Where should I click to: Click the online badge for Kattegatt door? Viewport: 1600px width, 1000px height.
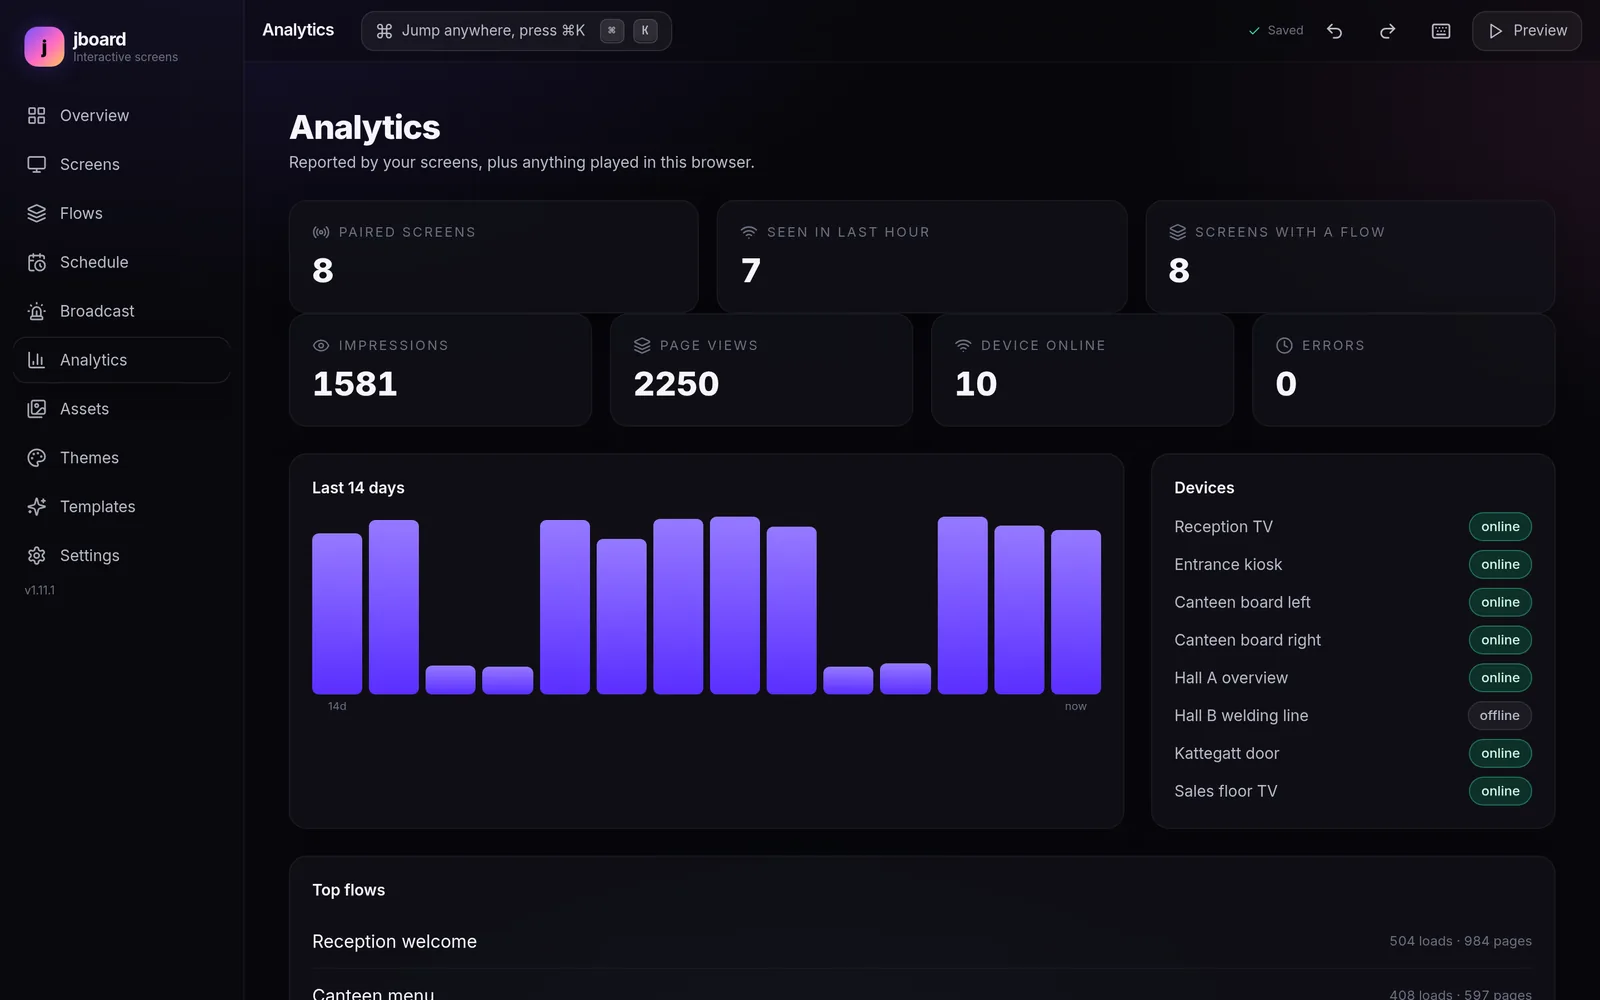1500,754
